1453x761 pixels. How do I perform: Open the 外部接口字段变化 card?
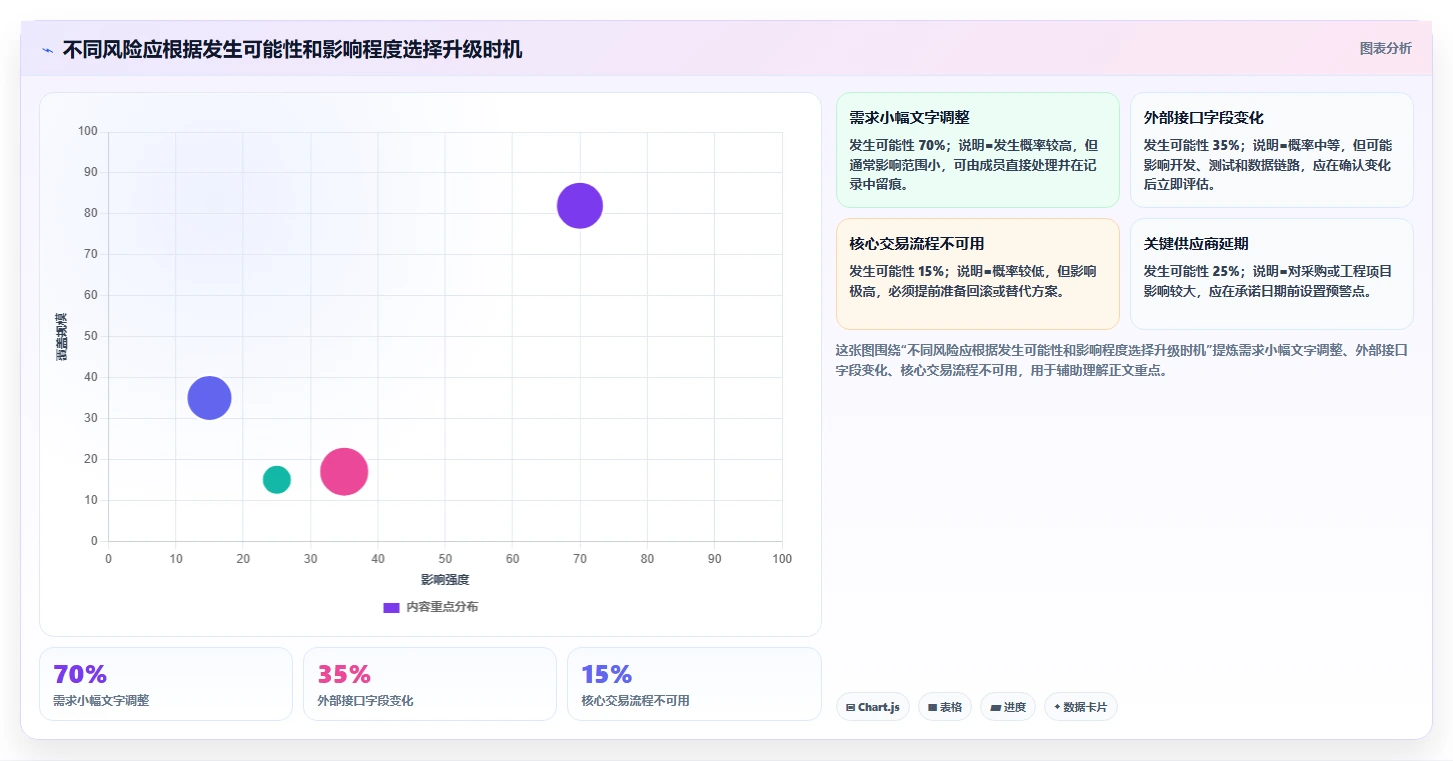[x=1271, y=150]
